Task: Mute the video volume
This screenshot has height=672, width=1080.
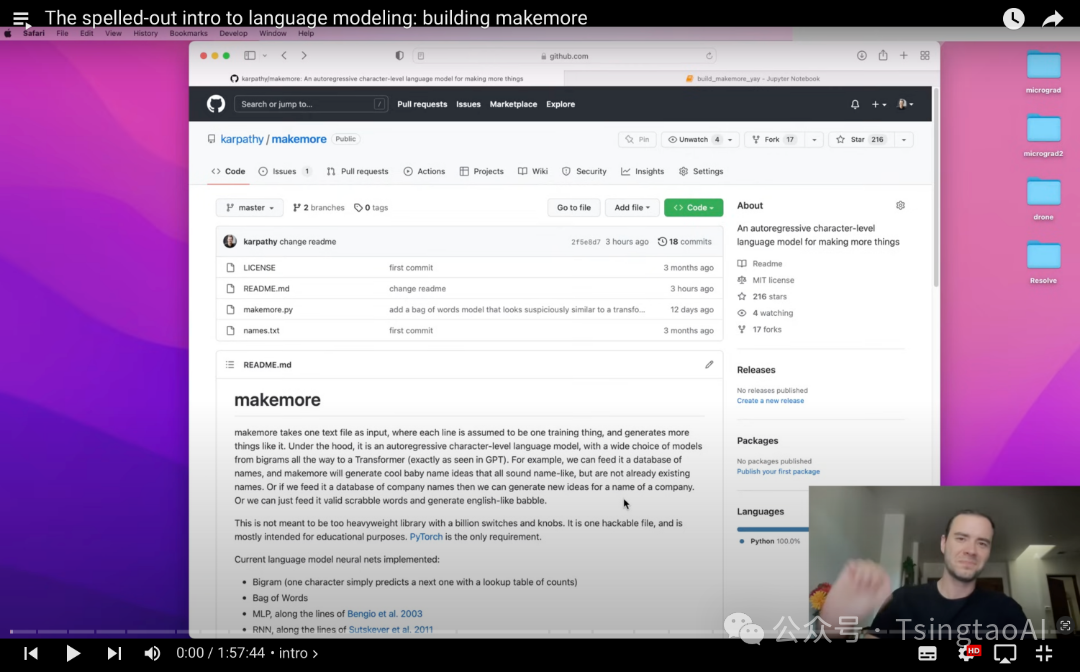Action: tap(152, 653)
